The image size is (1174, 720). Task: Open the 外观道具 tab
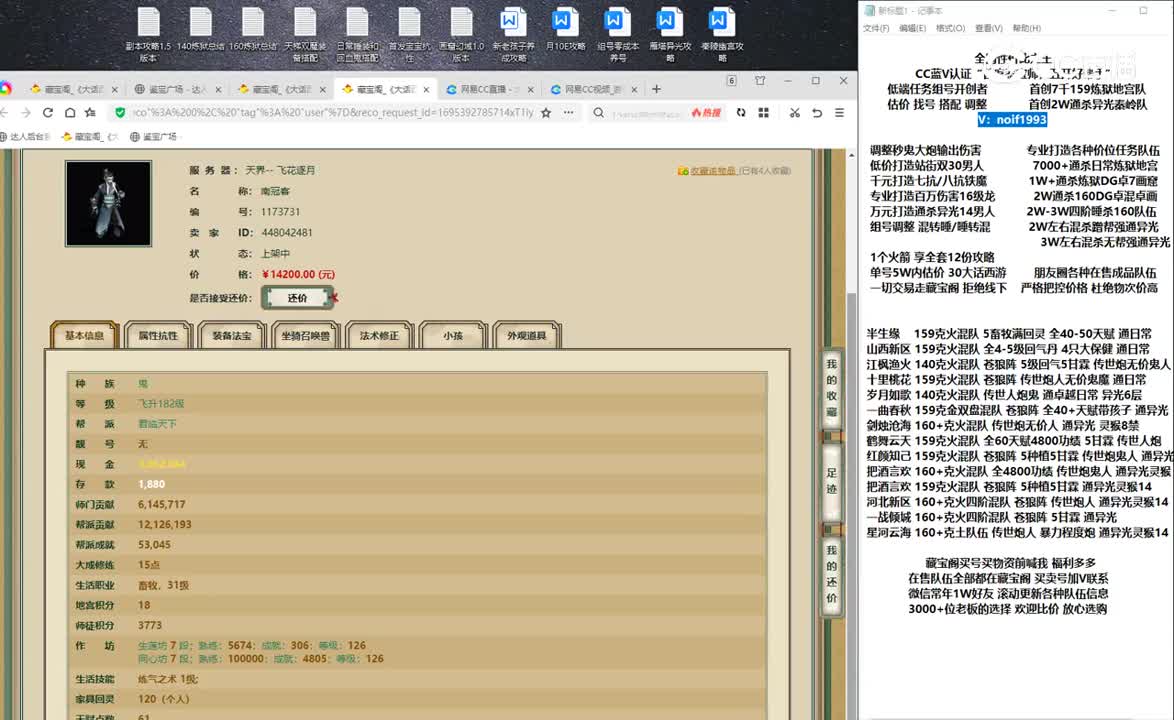point(527,335)
